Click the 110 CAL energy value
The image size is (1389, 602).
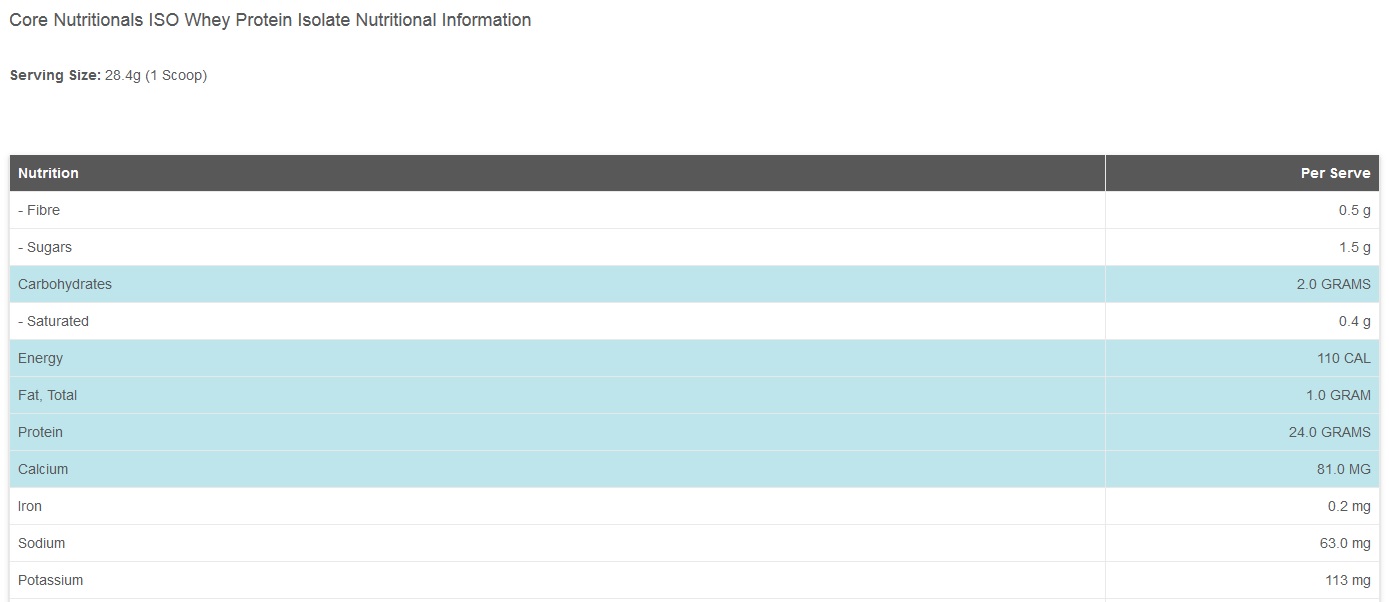click(x=1343, y=358)
